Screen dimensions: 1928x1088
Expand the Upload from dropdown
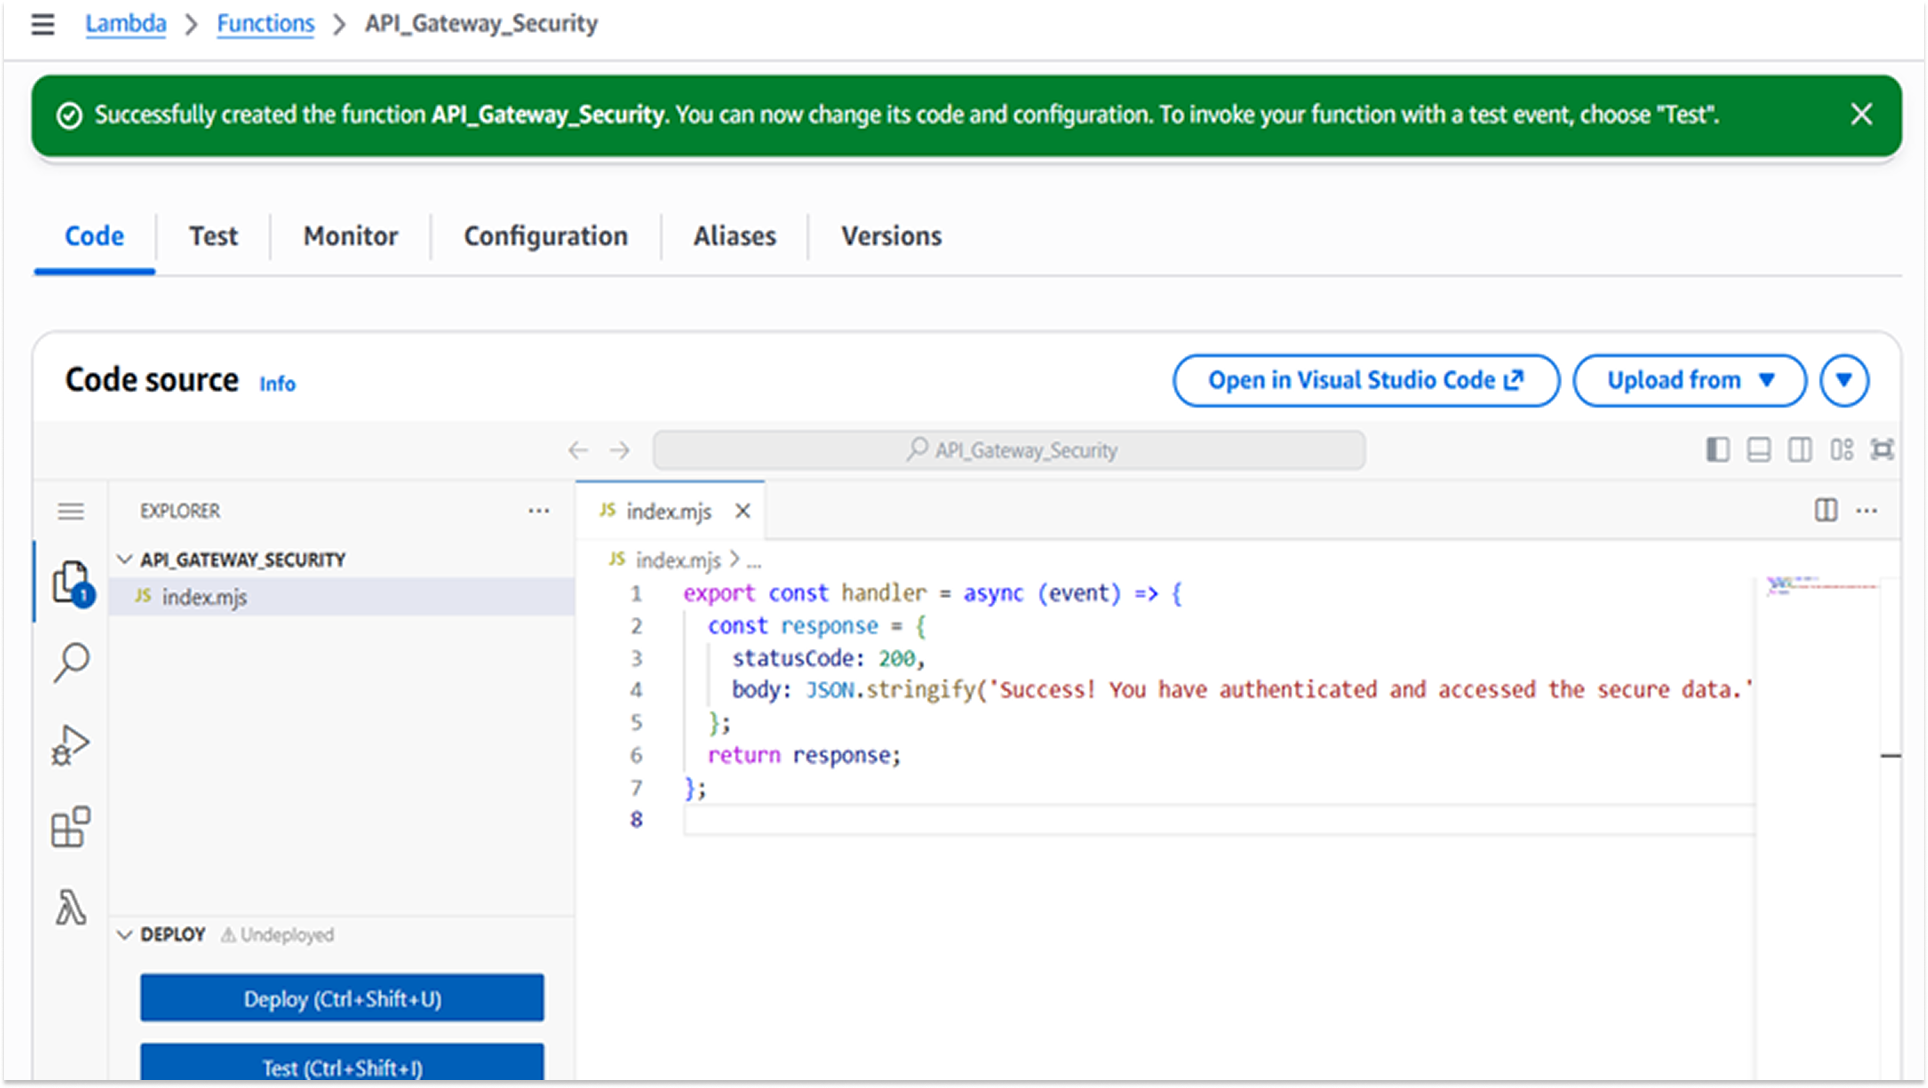tap(1689, 380)
